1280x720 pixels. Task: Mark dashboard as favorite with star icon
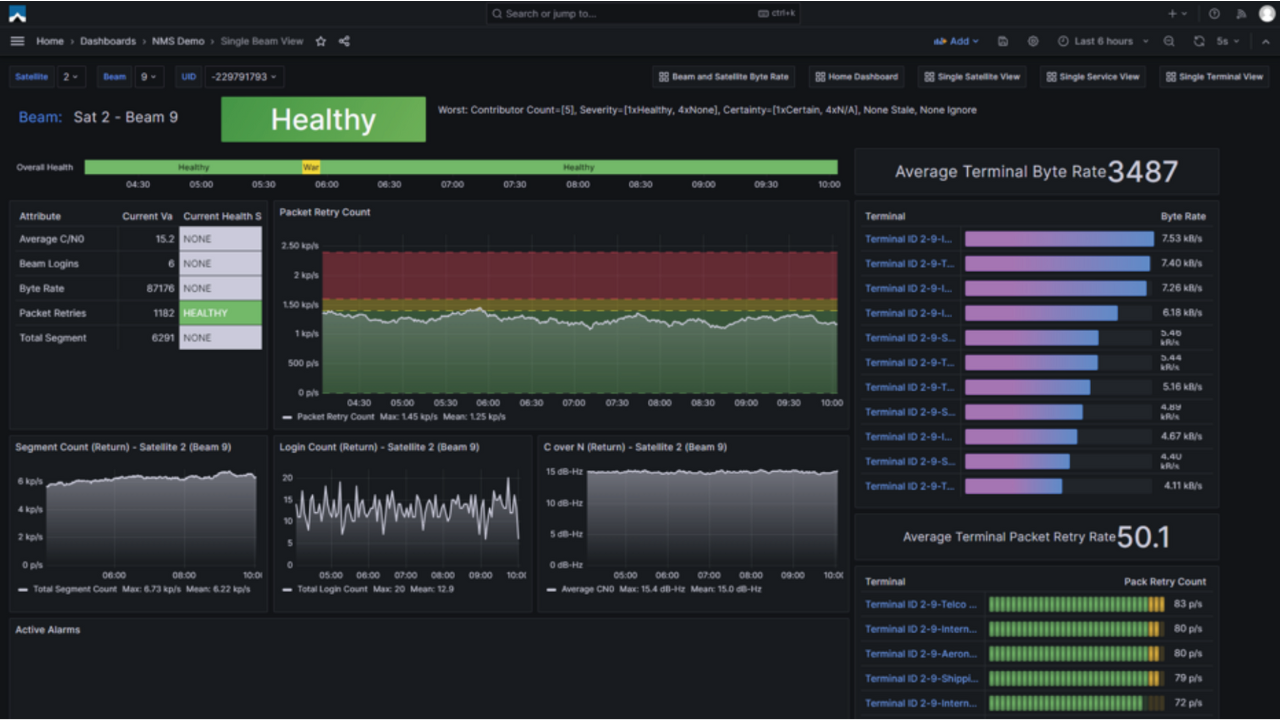(321, 41)
